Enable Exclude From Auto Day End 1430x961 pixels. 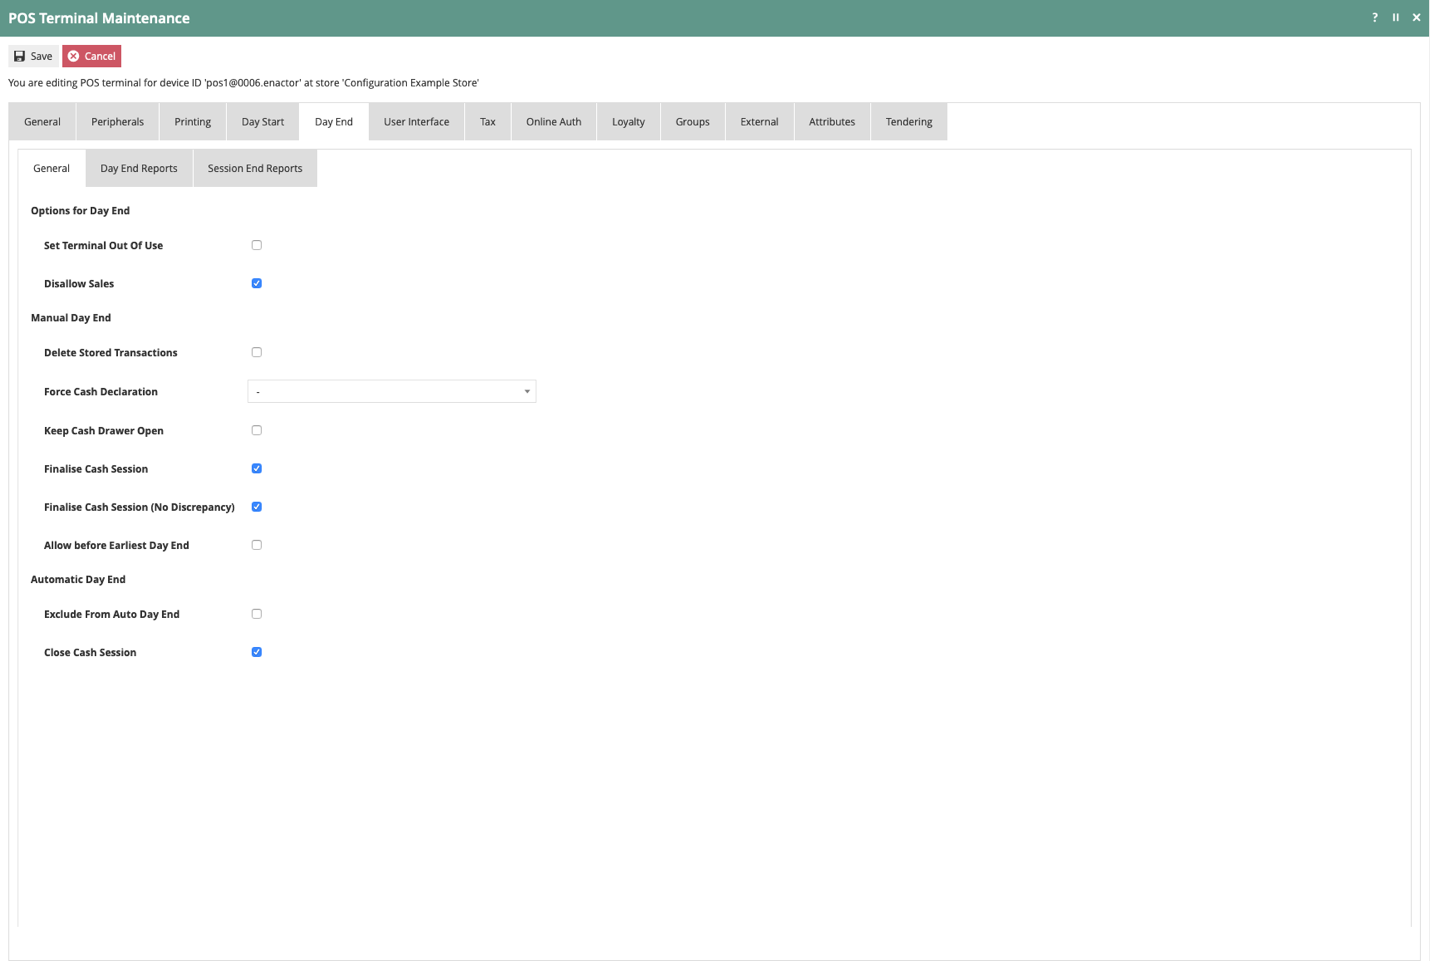[x=257, y=614]
